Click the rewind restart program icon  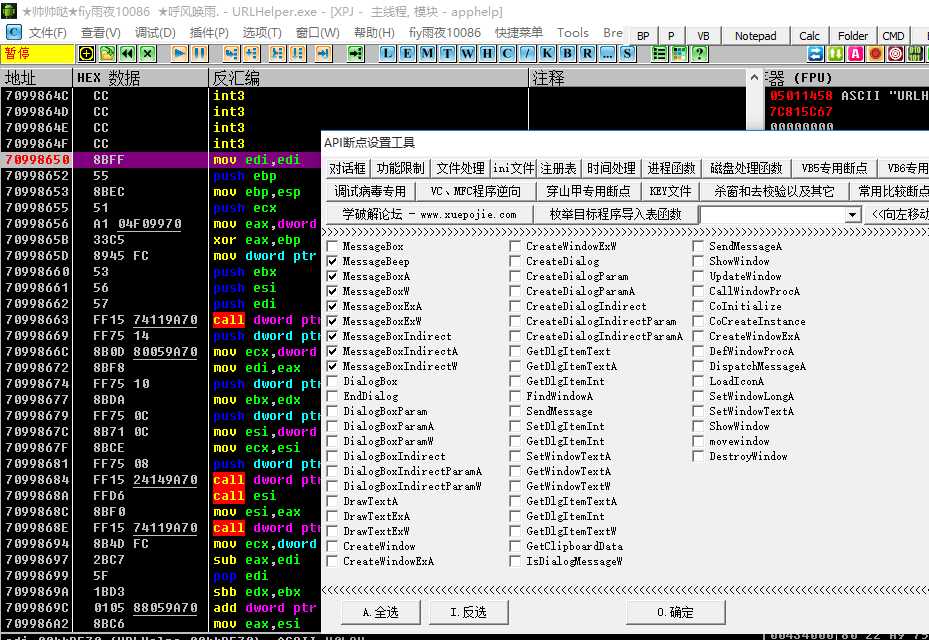pos(127,54)
